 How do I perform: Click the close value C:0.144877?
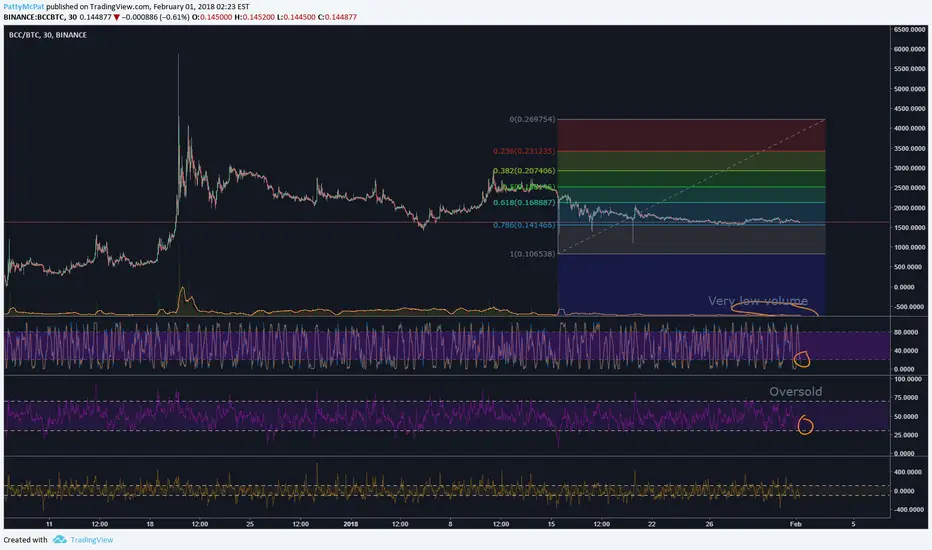tap(338, 17)
